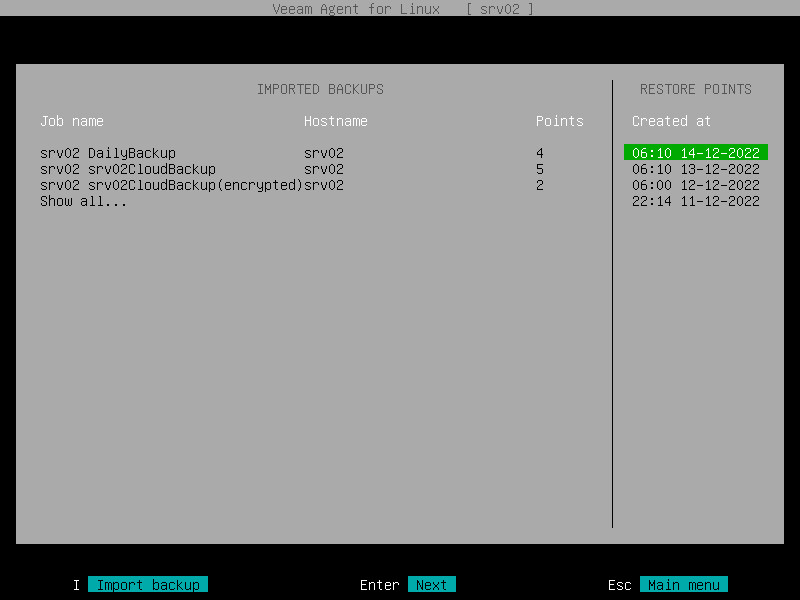
Task: Pick the 06:00 12-12-2022 restore point
Action: coord(696,185)
